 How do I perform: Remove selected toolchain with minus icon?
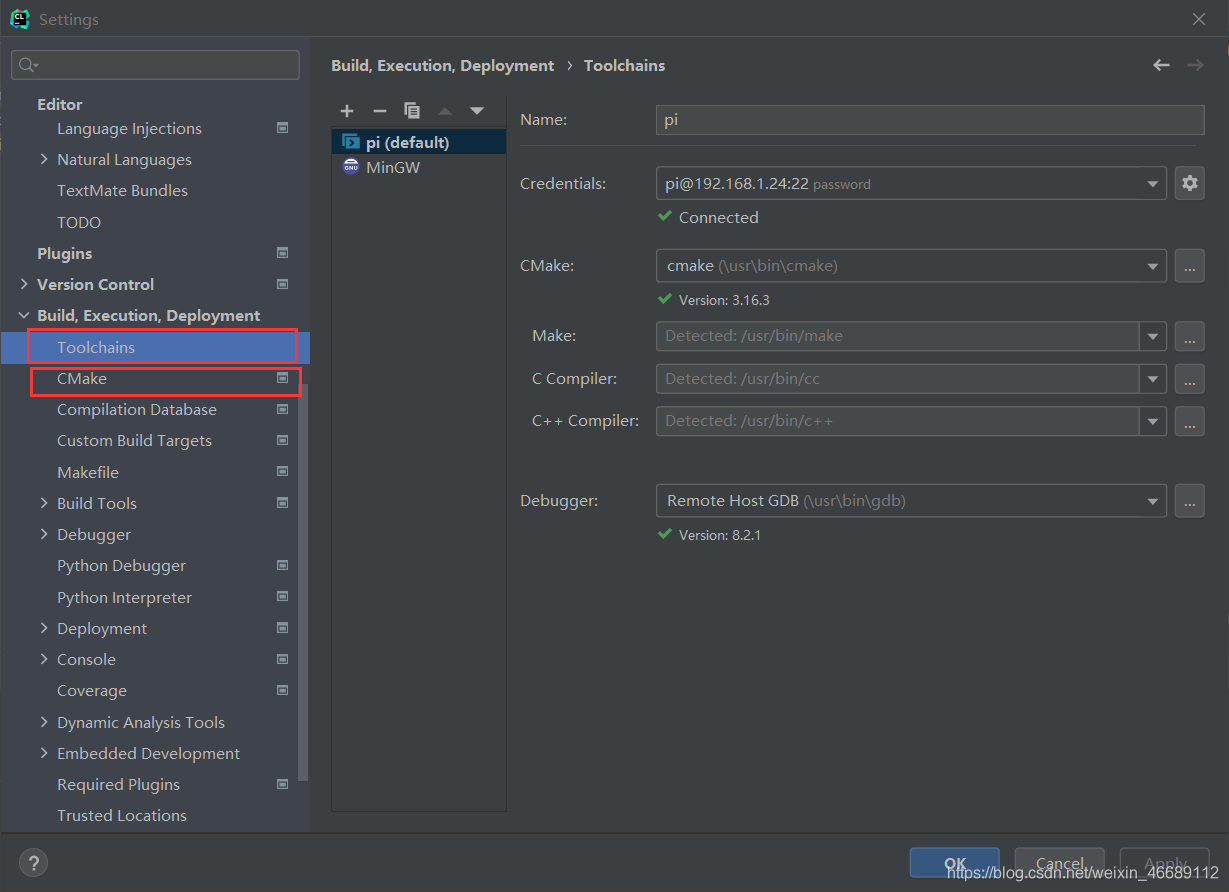click(379, 111)
